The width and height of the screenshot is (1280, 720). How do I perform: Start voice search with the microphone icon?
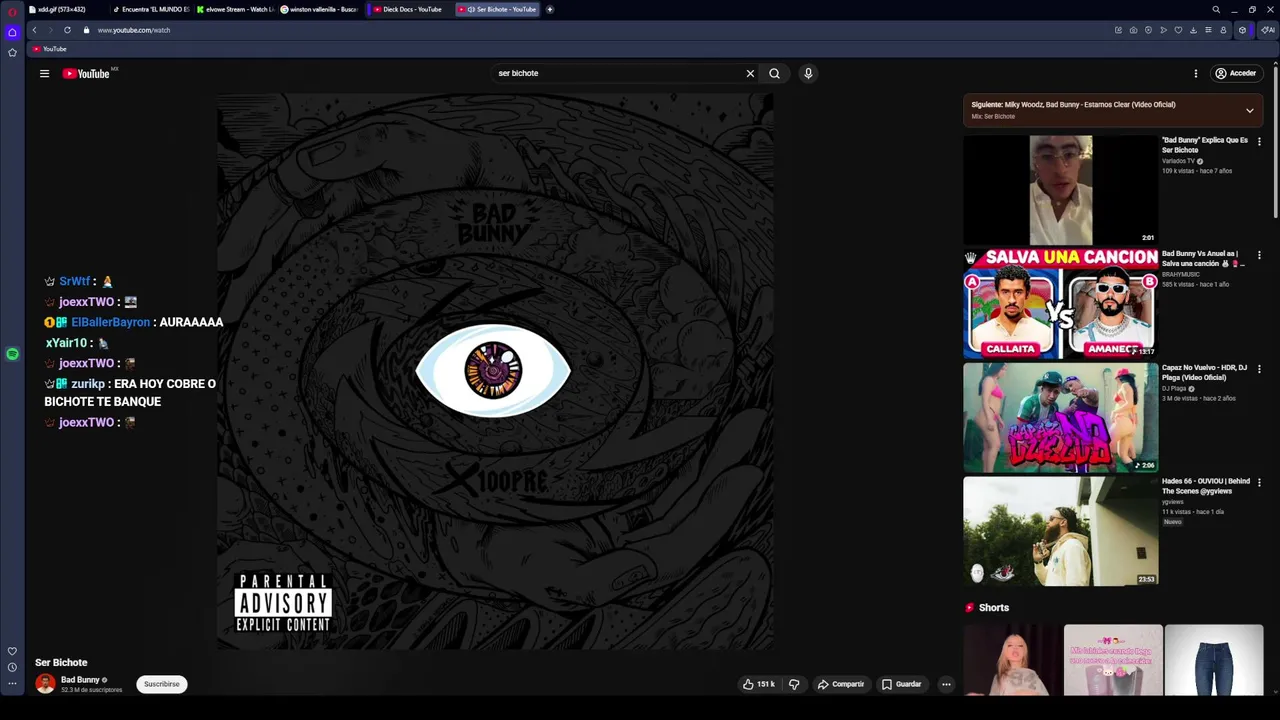coord(808,73)
